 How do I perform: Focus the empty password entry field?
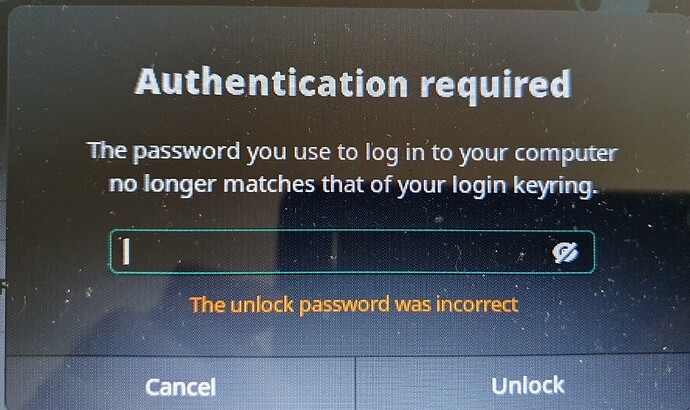point(352,252)
